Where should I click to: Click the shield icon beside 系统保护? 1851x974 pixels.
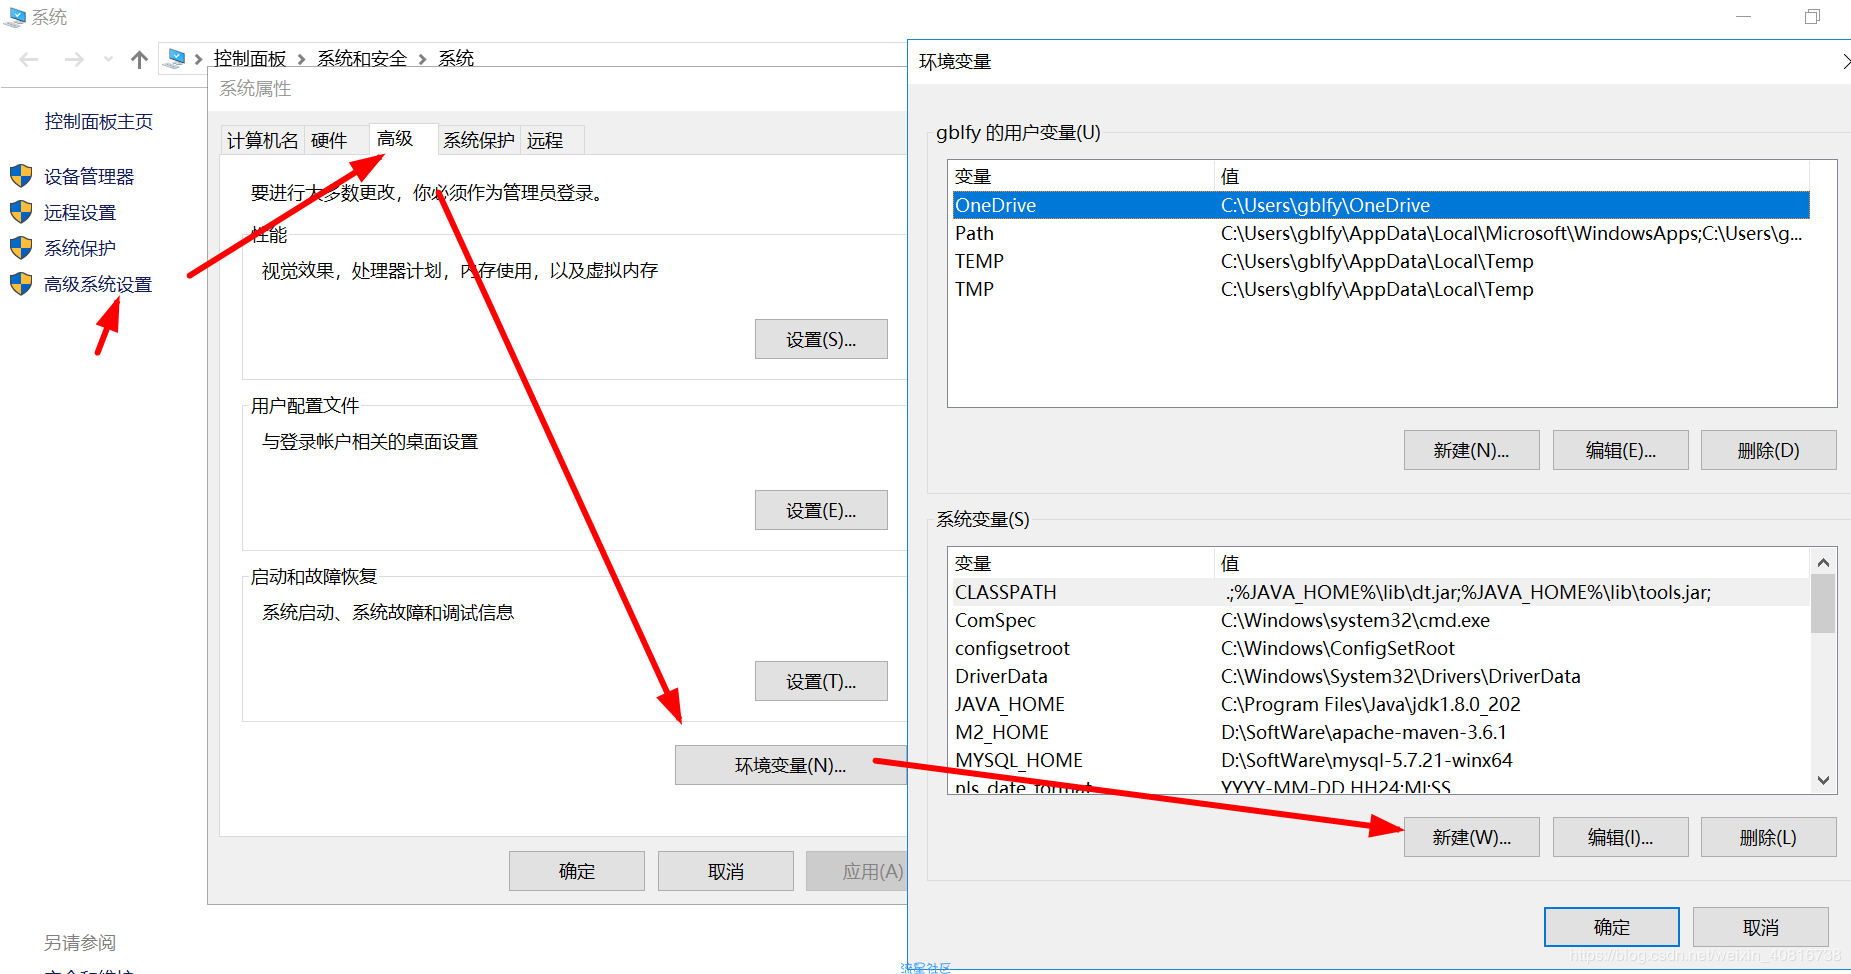[x=21, y=247]
